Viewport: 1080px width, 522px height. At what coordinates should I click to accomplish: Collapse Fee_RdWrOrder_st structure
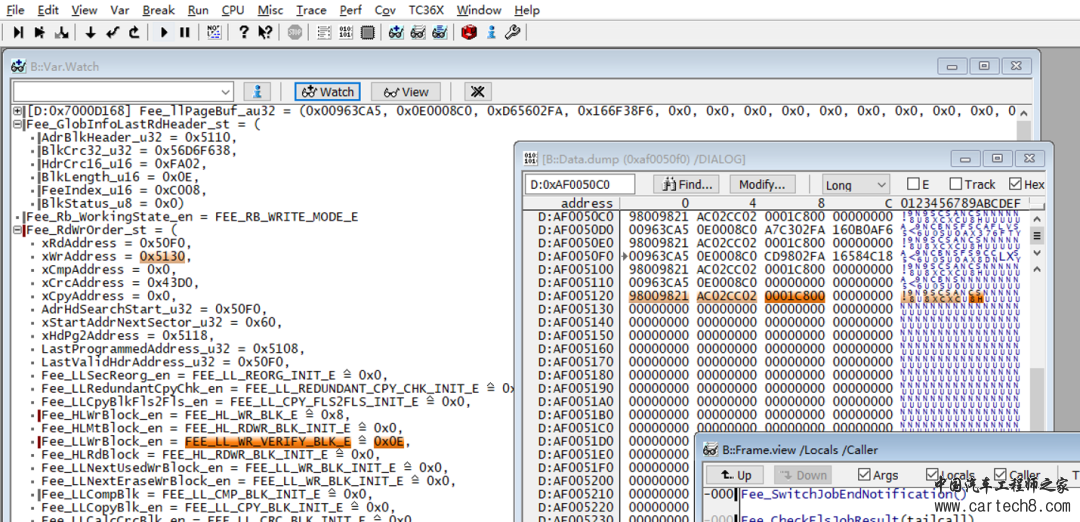point(18,229)
